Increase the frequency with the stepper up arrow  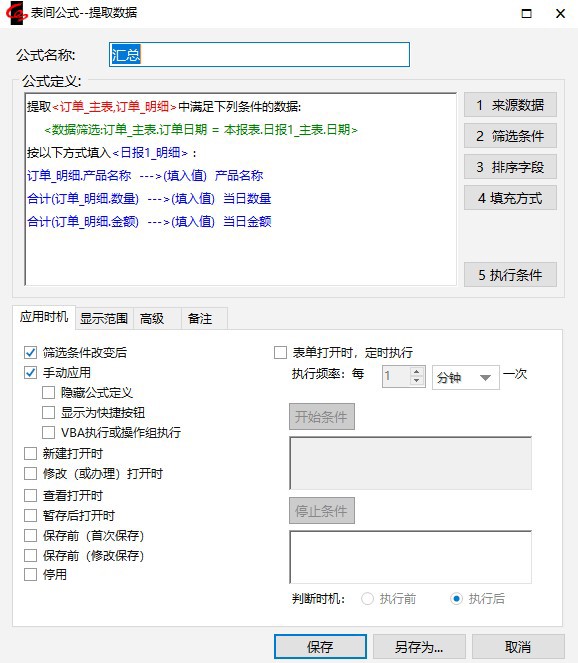click(x=416, y=372)
